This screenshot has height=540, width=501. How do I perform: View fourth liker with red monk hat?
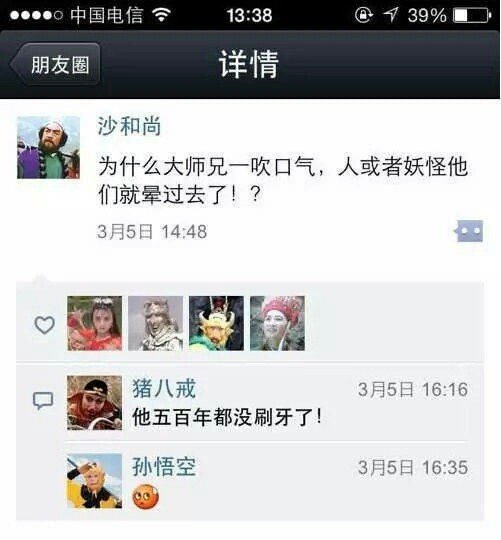pyautogui.click(x=277, y=323)
